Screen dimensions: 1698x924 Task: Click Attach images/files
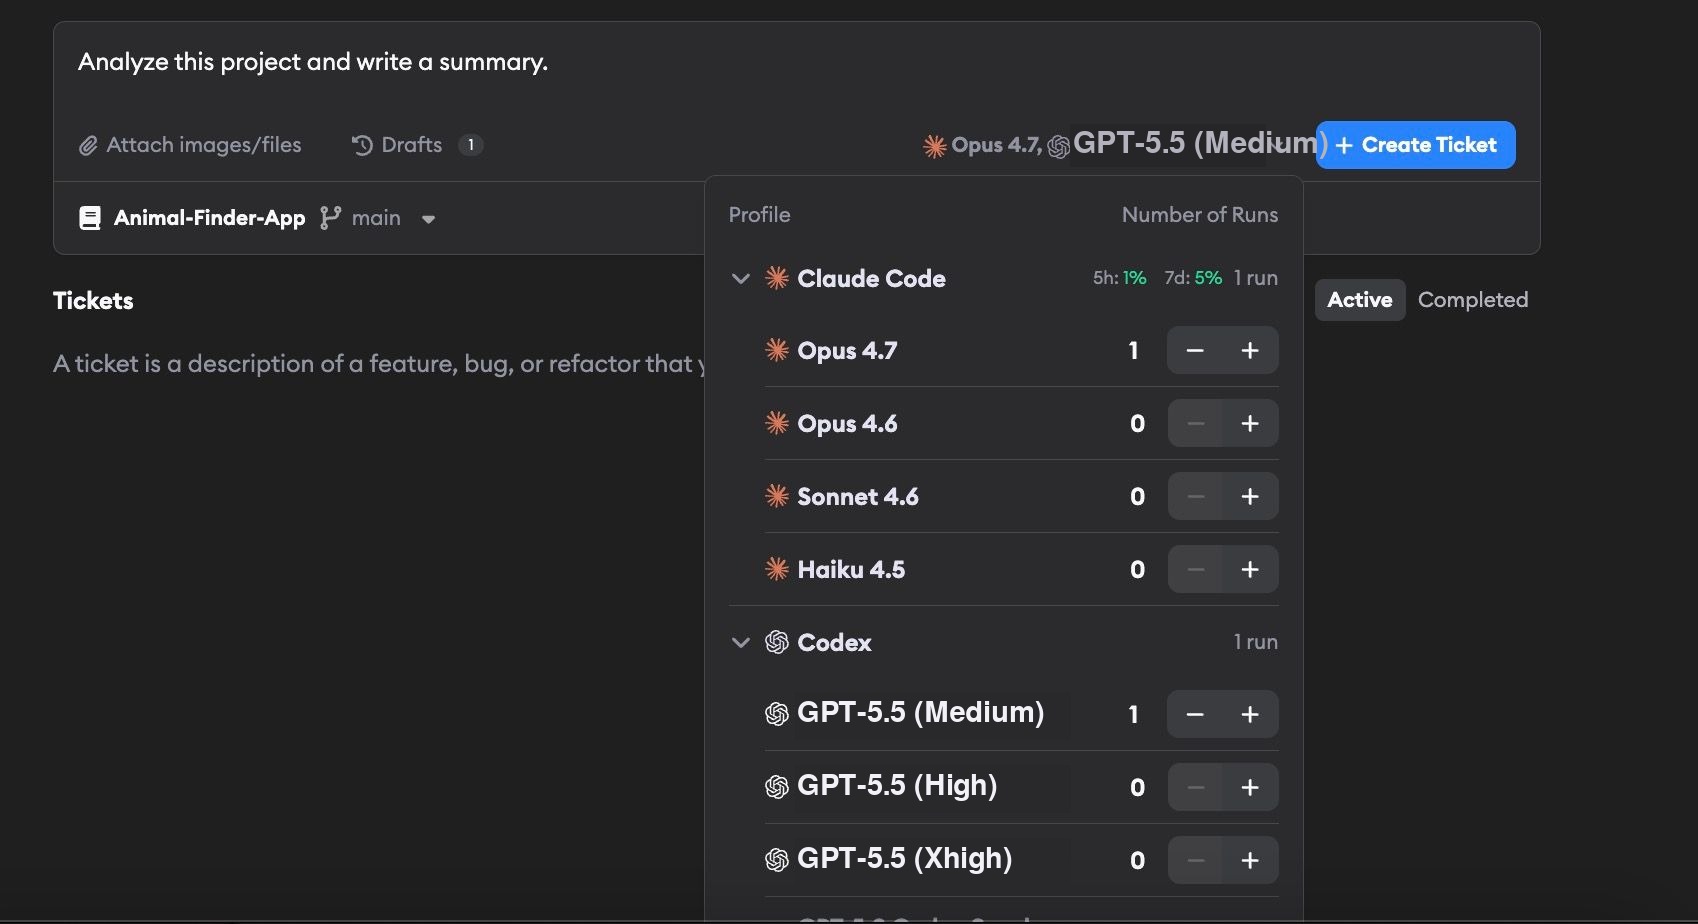(190, 145)
